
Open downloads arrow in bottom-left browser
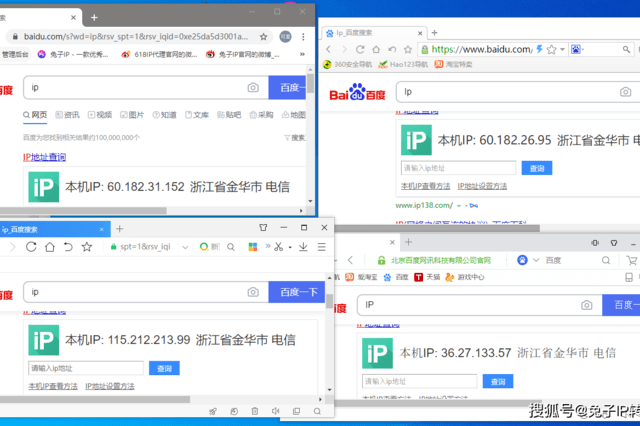point(303,247)
